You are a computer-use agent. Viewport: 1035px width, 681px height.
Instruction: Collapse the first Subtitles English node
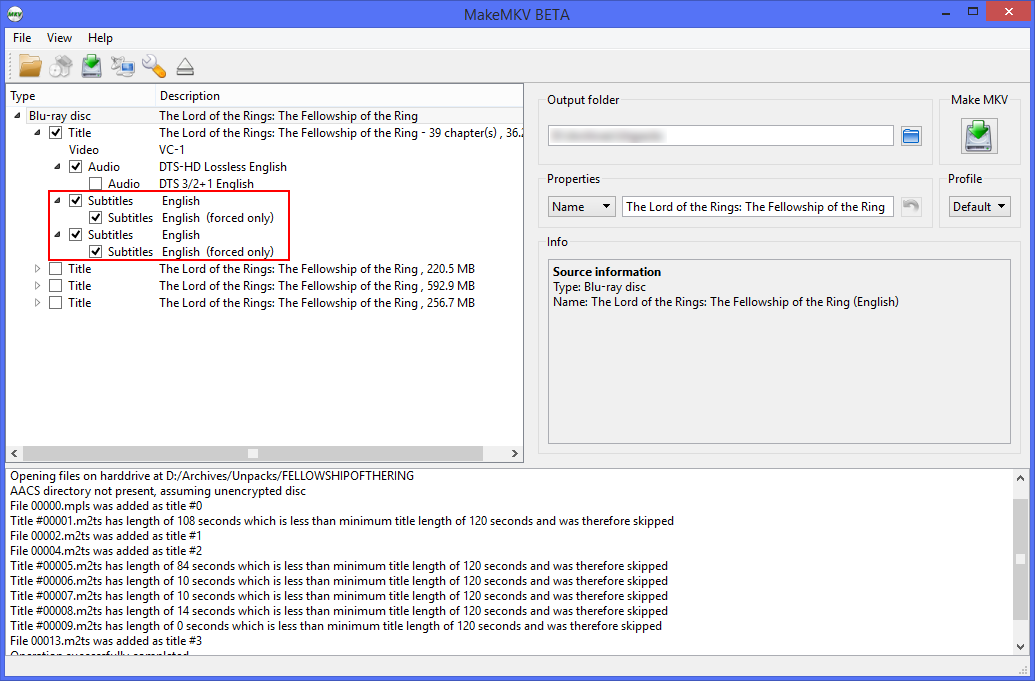[57, 201]
